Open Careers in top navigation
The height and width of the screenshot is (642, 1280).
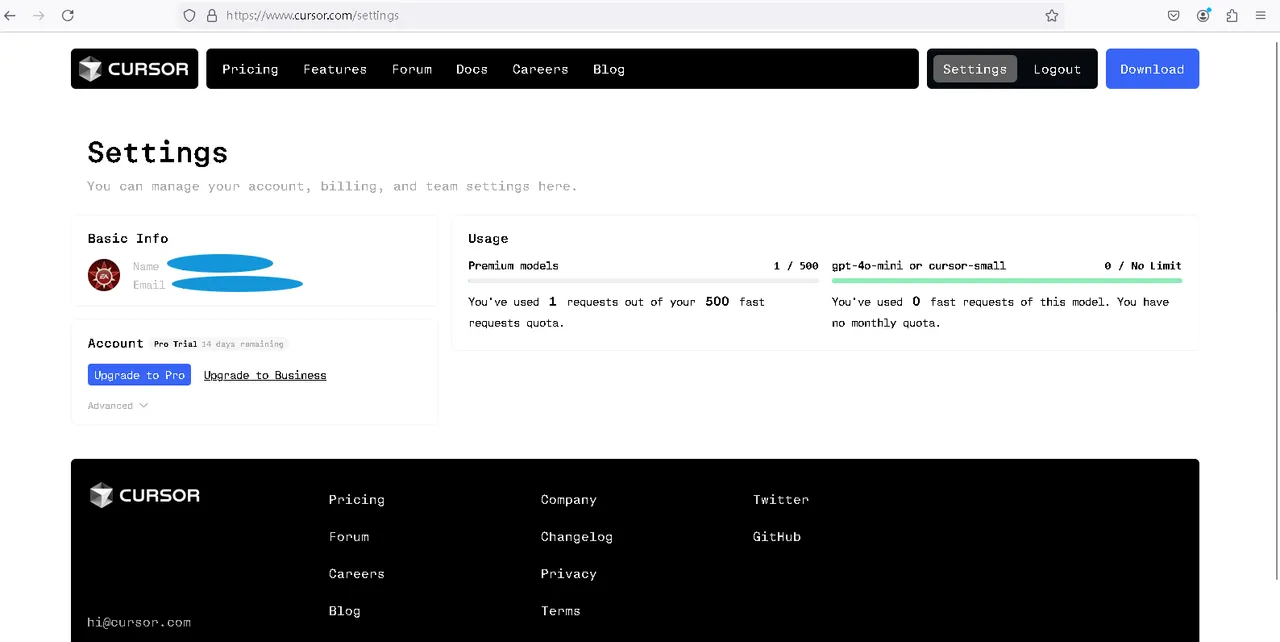540,69
